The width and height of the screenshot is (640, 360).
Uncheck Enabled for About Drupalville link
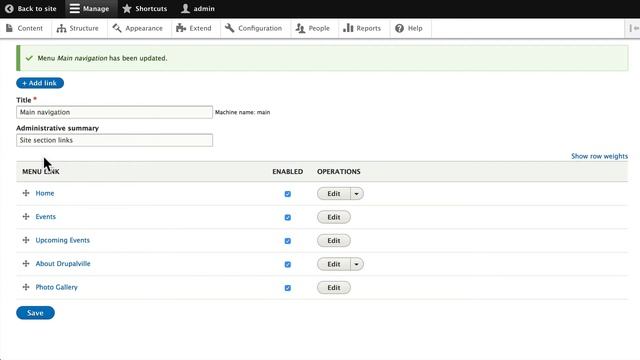[x=288, y=264]
